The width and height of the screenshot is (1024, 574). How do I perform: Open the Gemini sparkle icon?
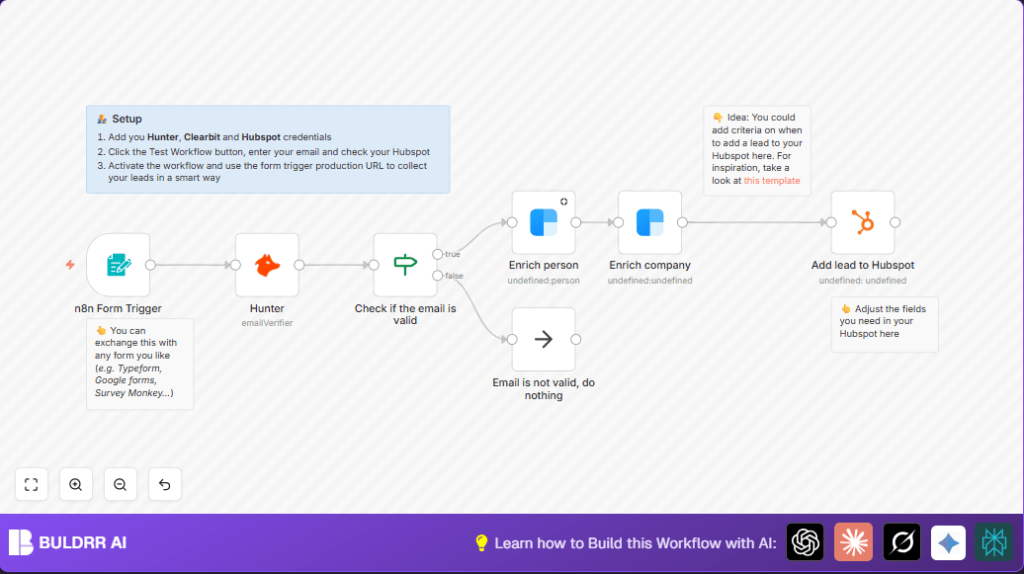click(x=948, y=542)
